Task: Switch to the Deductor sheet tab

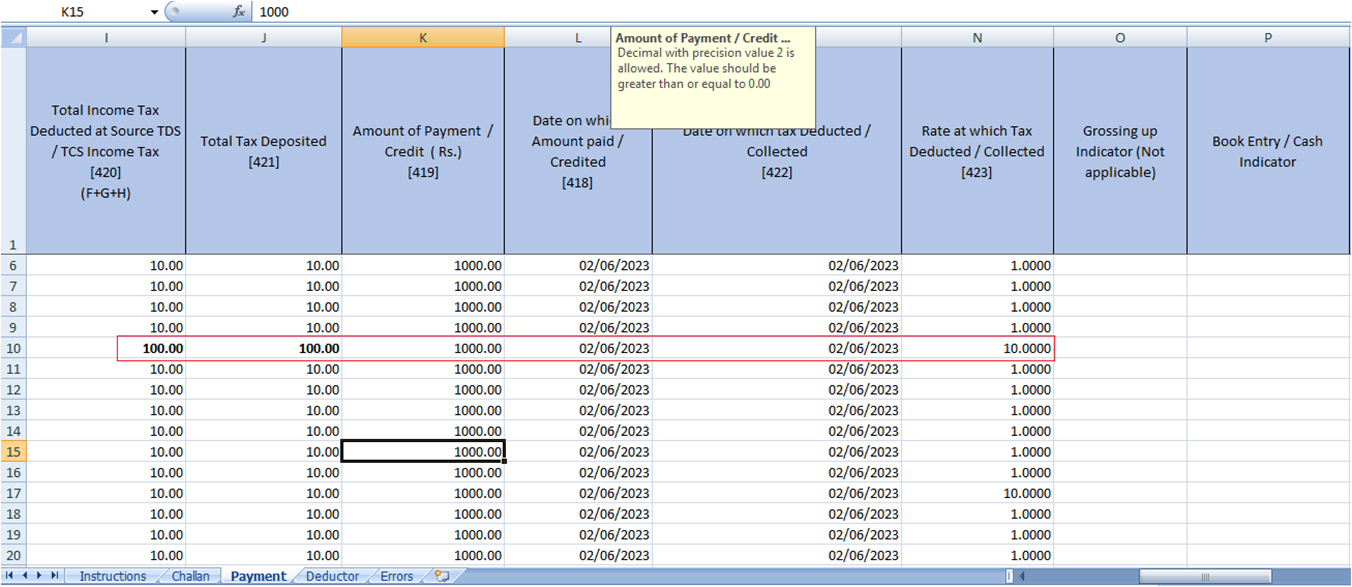Action: point(332,575)
